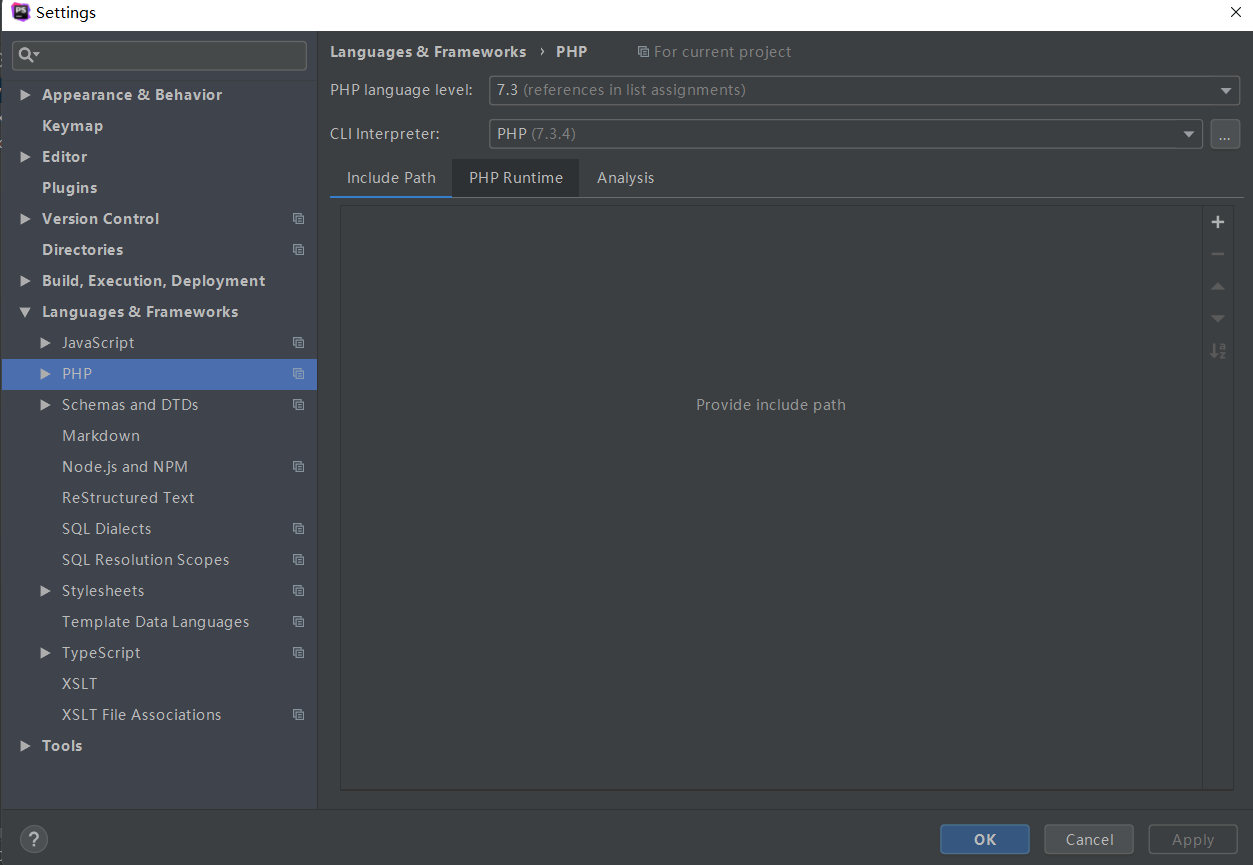Click the sort alphabetically icon

click(x=1217, y=351)
